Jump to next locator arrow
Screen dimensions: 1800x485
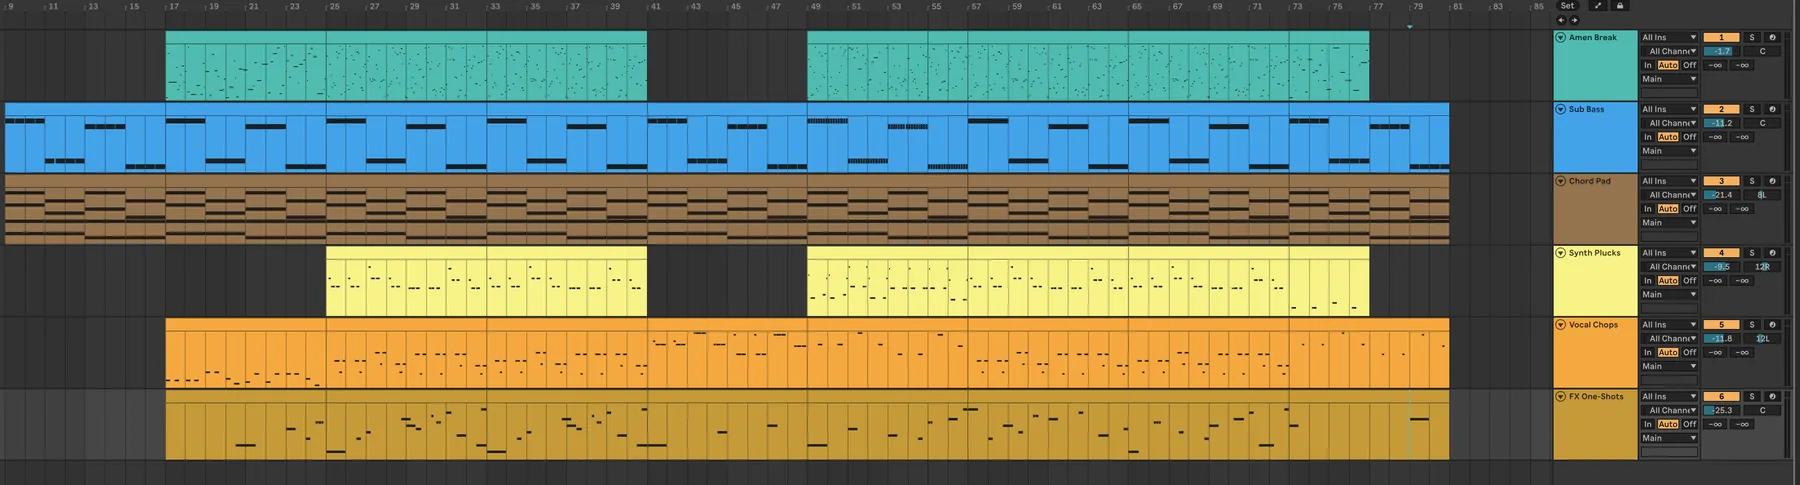[x=1574, y=20]
